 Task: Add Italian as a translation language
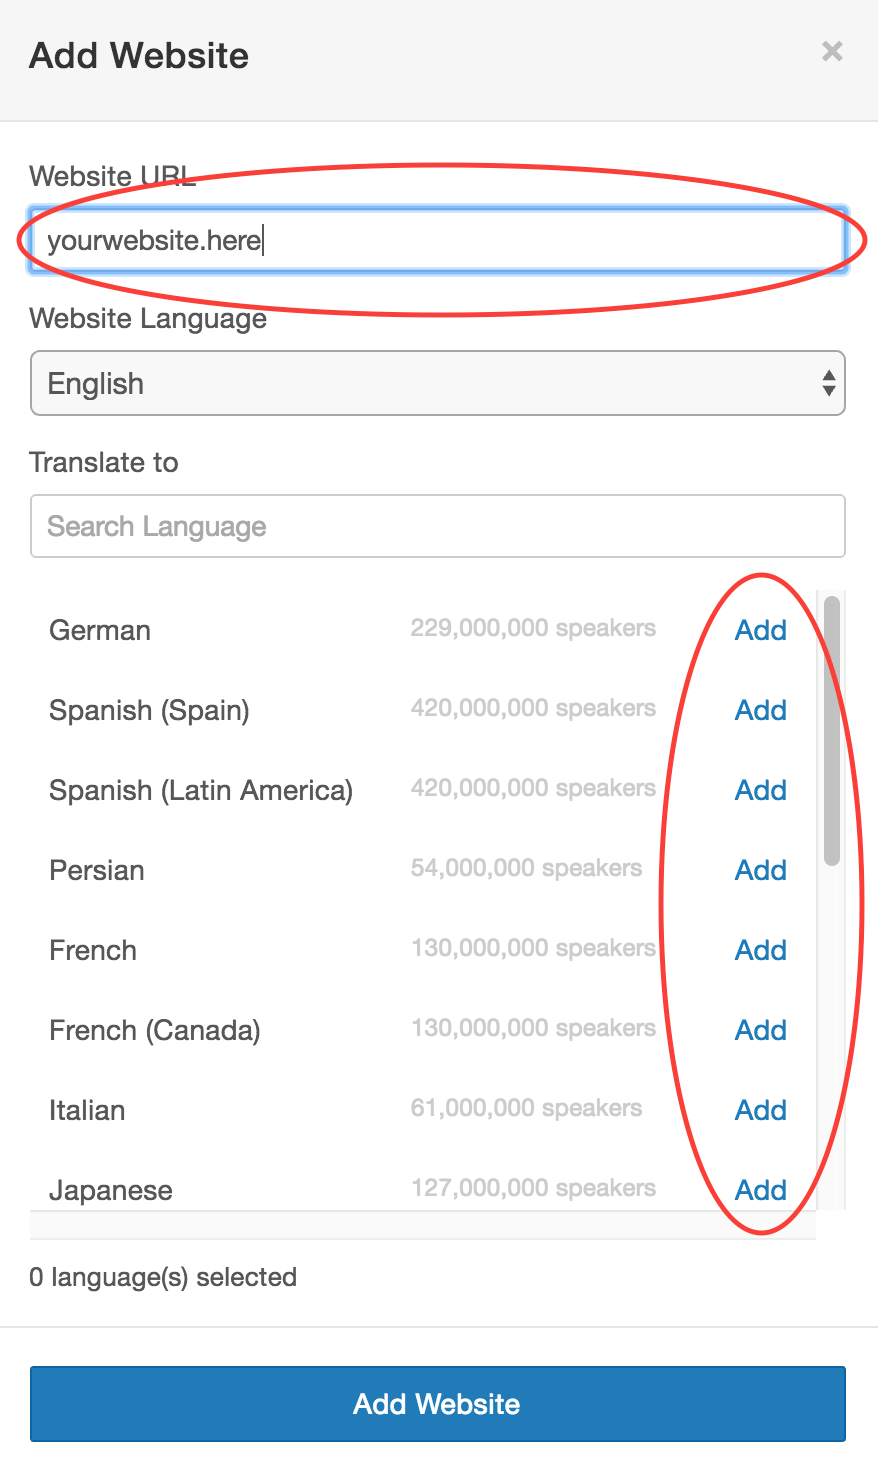(760, 1110)
